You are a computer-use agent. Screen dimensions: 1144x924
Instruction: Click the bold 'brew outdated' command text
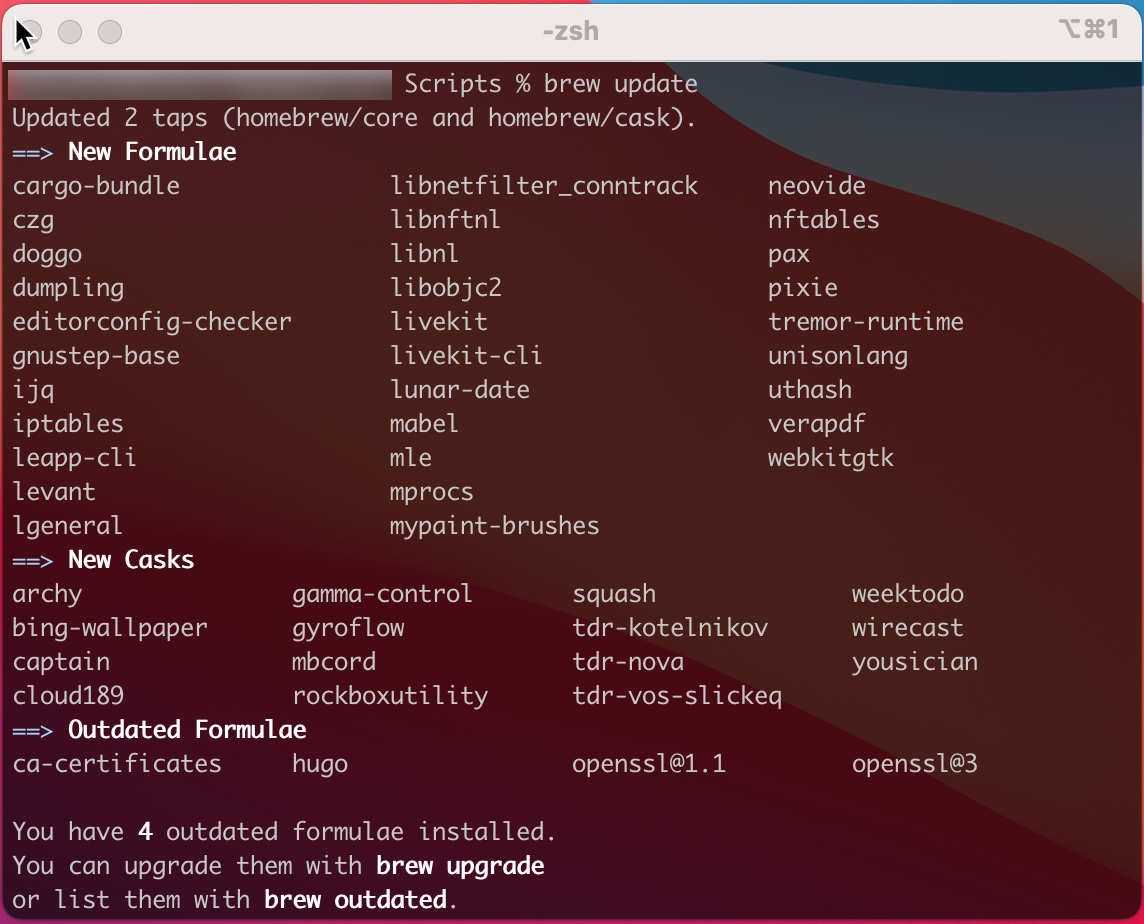coord(355,900)
